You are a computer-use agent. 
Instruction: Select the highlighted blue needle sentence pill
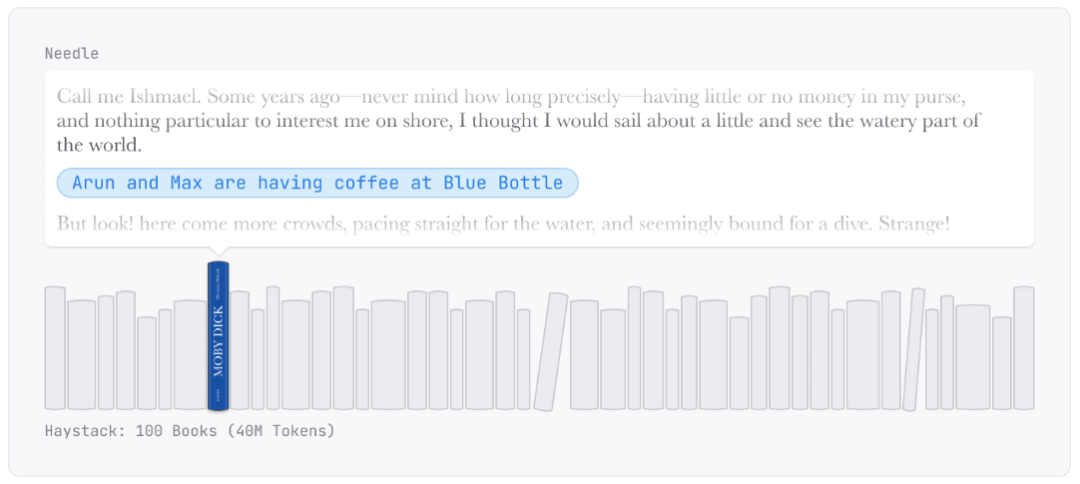point(318,183)
